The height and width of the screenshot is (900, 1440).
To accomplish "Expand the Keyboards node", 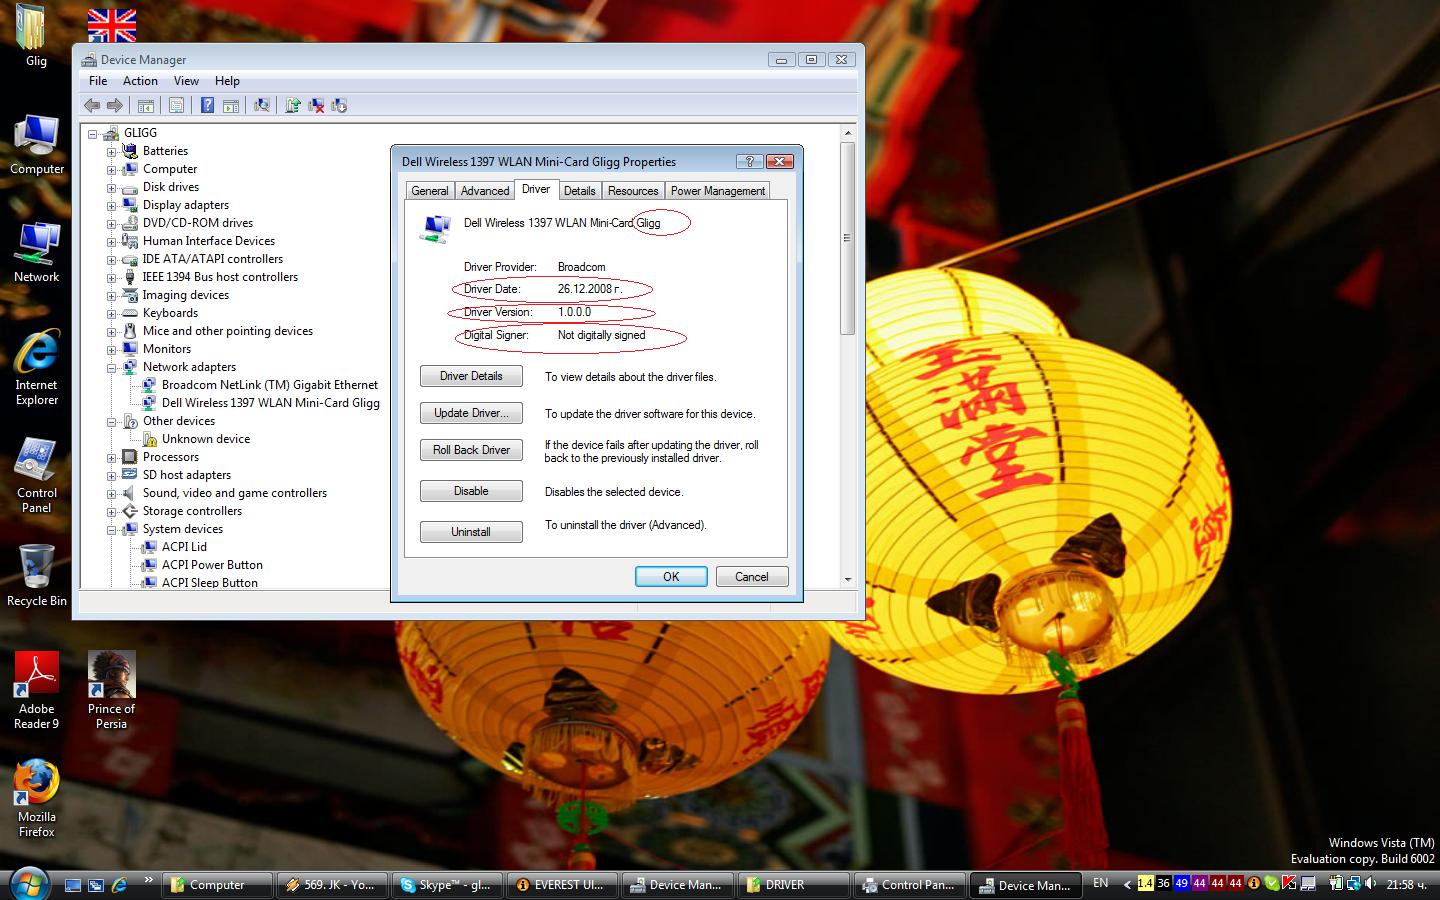I will tap(112, 314).
